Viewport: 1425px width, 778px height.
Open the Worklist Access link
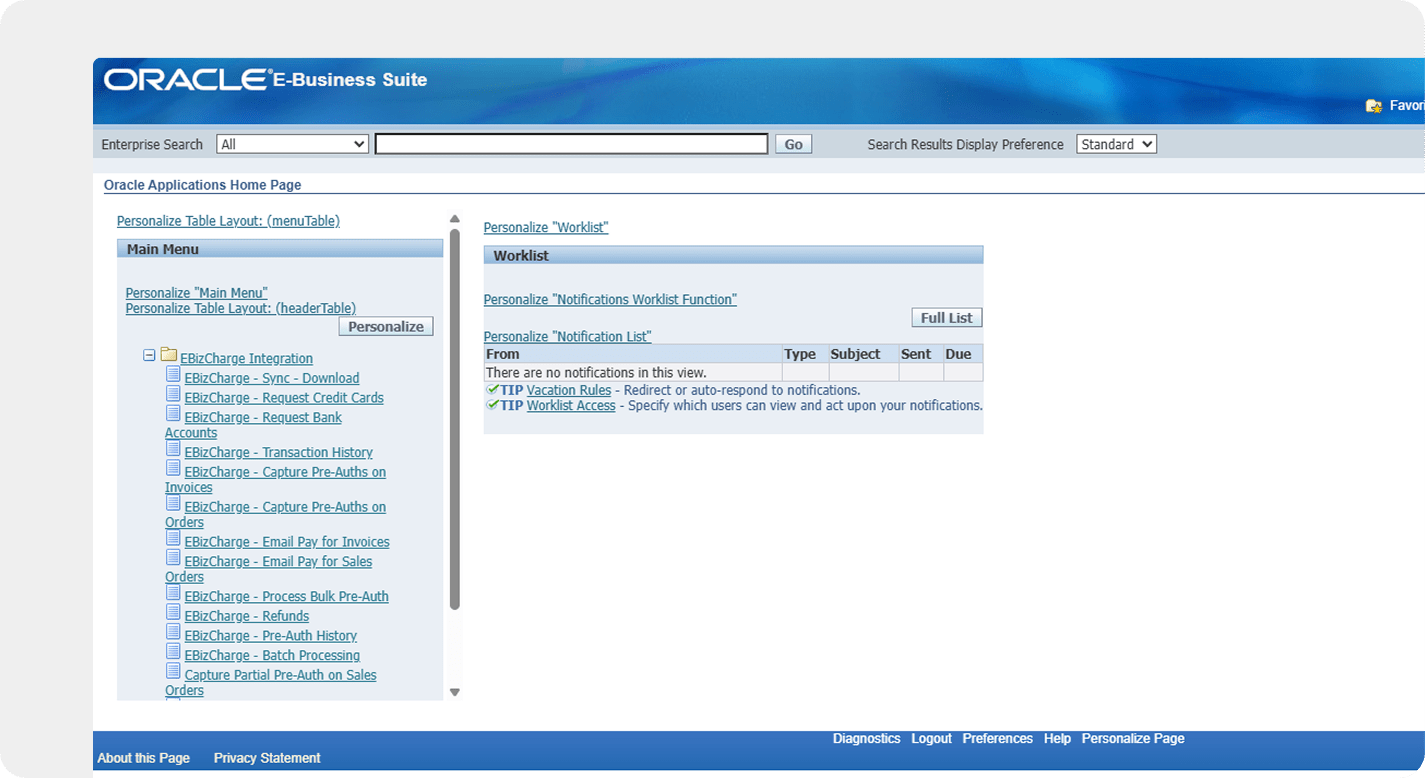tap(571, 406)
